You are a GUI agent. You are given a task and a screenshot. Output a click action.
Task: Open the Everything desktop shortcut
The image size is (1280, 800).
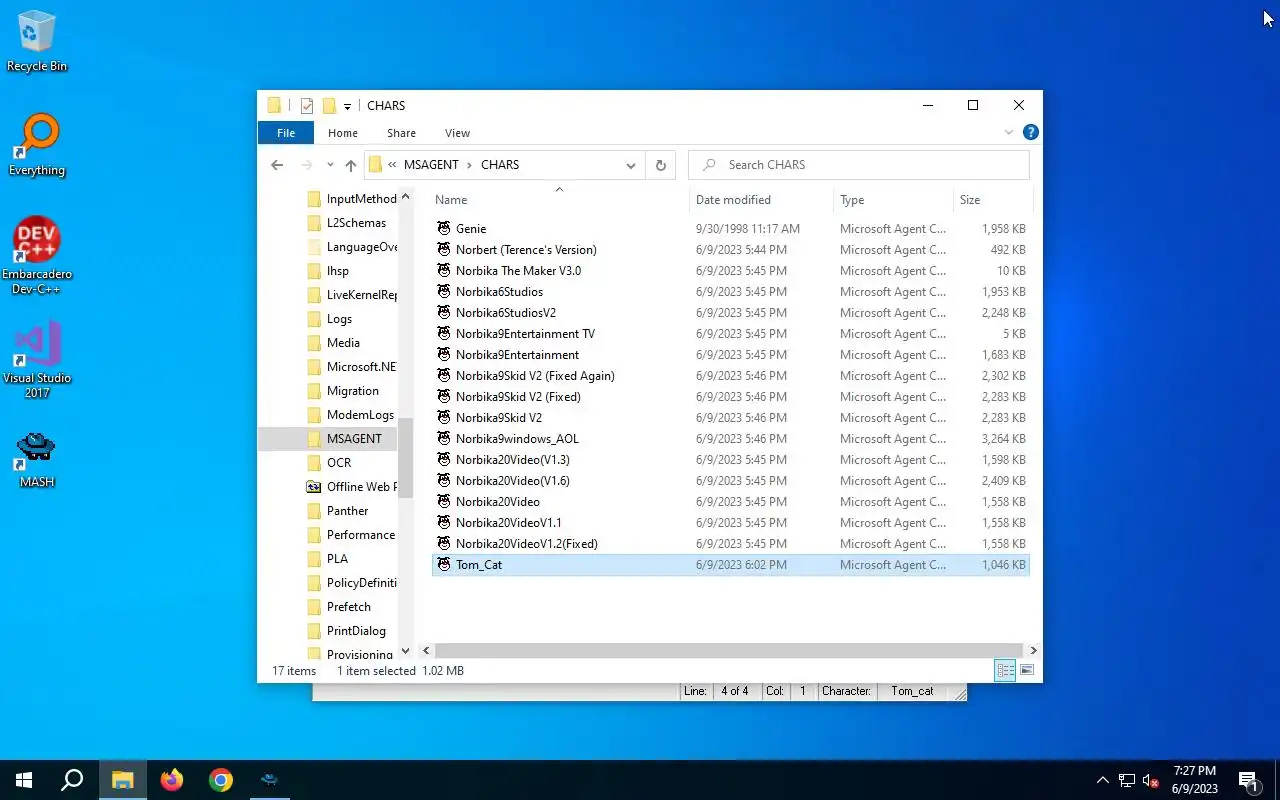tap(37, 146)
